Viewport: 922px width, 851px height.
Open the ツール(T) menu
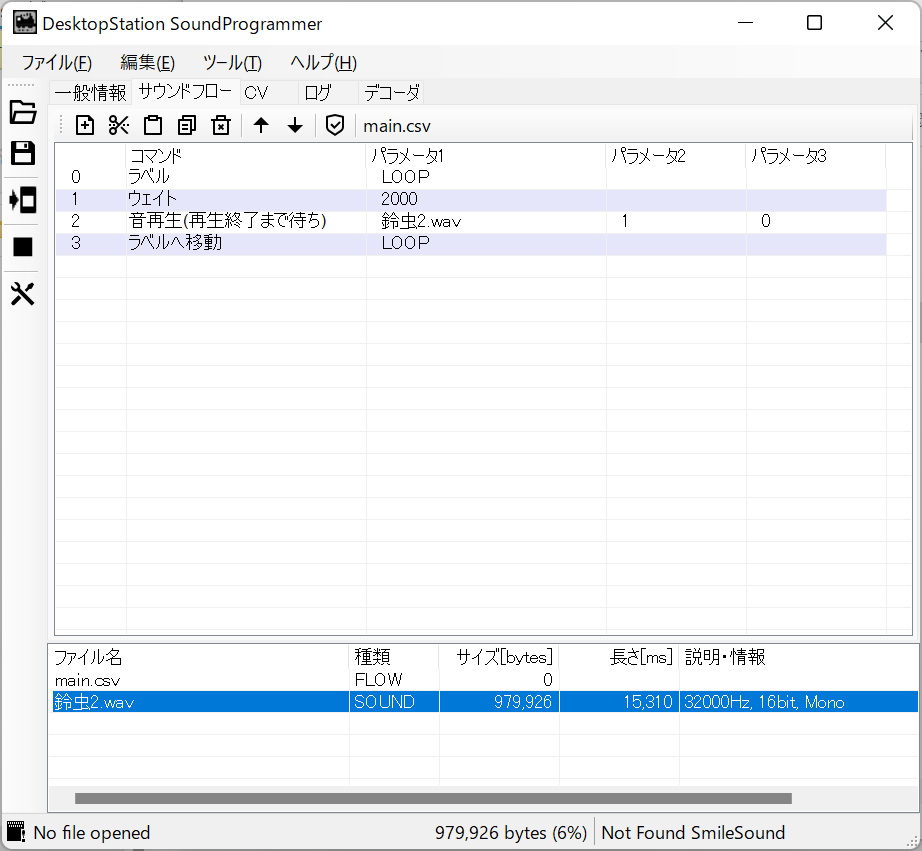(x=232, y=62)
